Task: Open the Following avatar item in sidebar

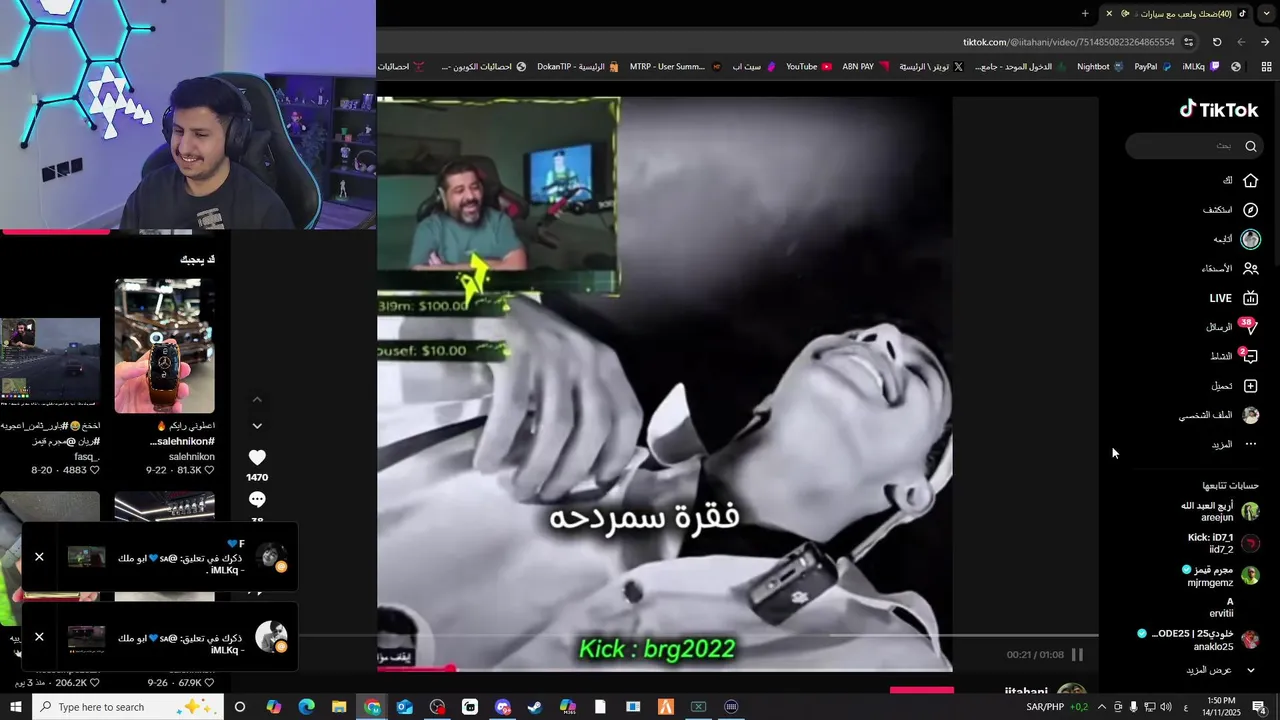Action: click(1250, 239)
